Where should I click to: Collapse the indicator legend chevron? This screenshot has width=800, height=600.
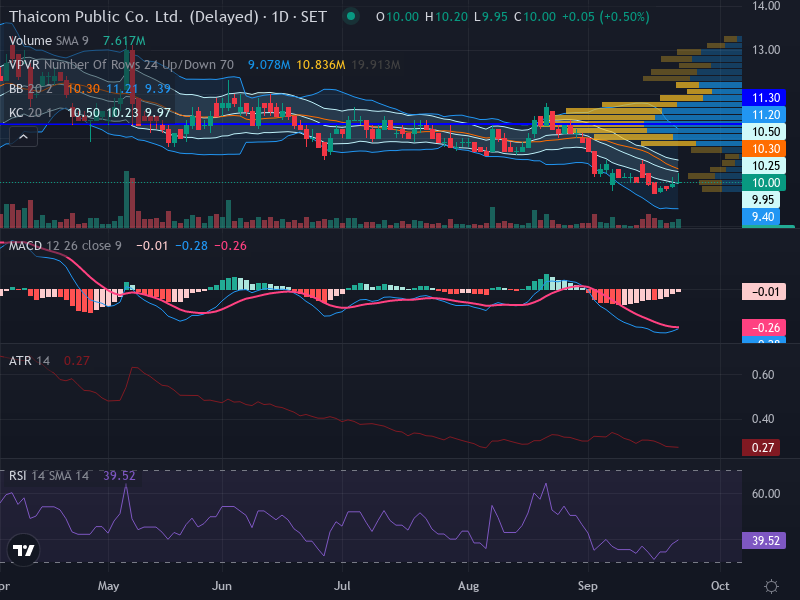(23, 137)
